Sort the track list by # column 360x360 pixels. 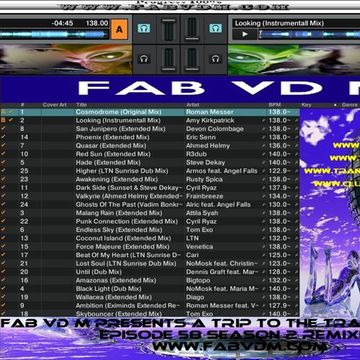(x=22, y=105)
